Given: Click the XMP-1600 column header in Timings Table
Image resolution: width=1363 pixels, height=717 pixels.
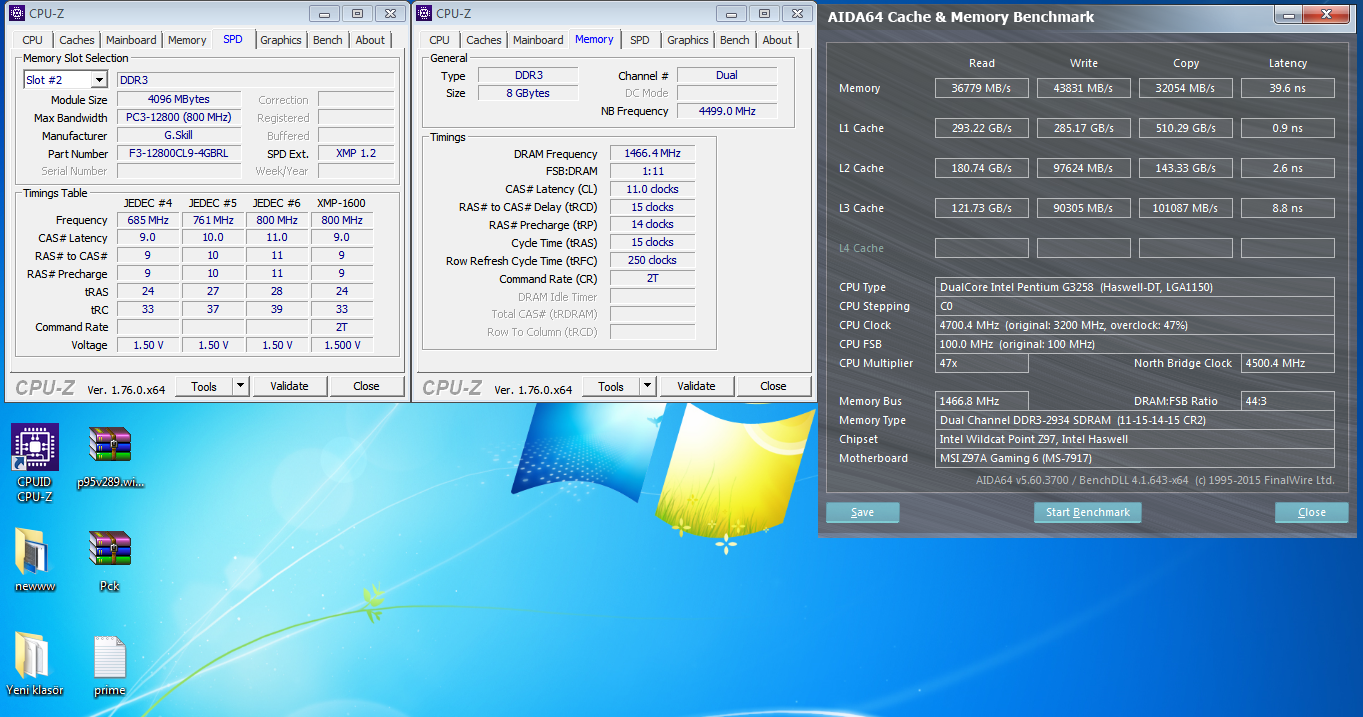Looking at the screenshot, I should [x=341, y=203].
